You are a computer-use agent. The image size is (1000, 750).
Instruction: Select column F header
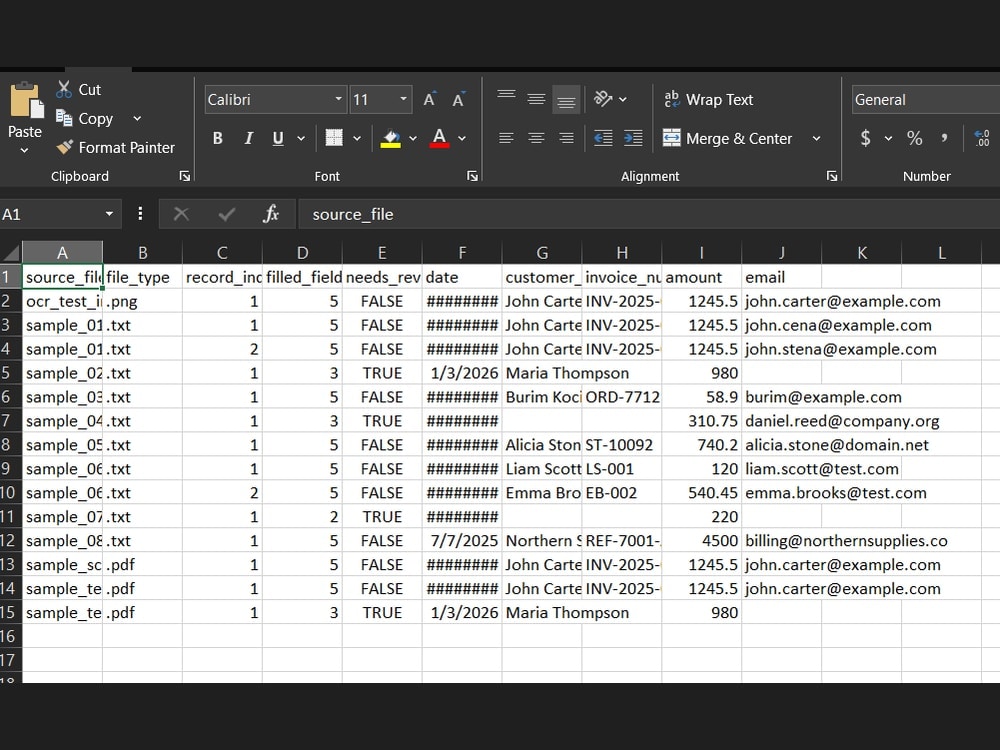[x=462, y=253]
